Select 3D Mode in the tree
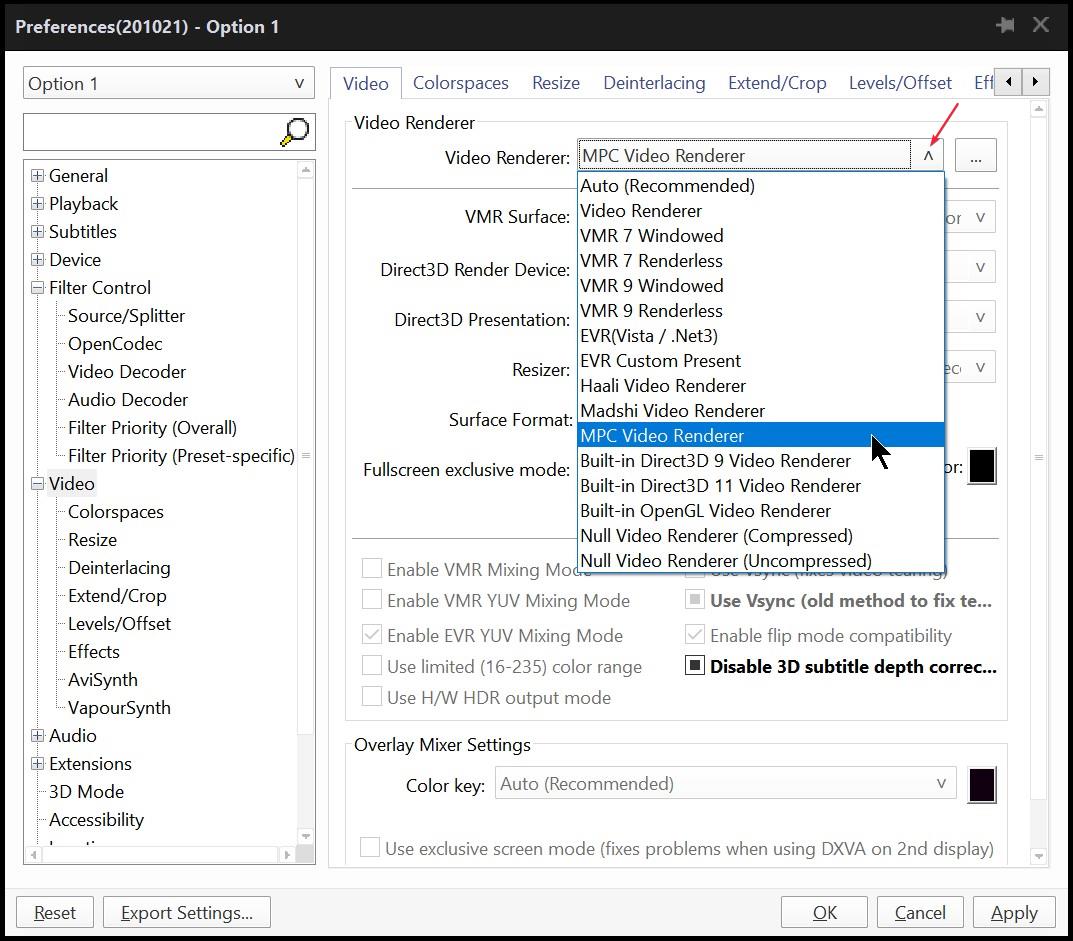This screenshot has width=1073, height=941. coord(87,792)
